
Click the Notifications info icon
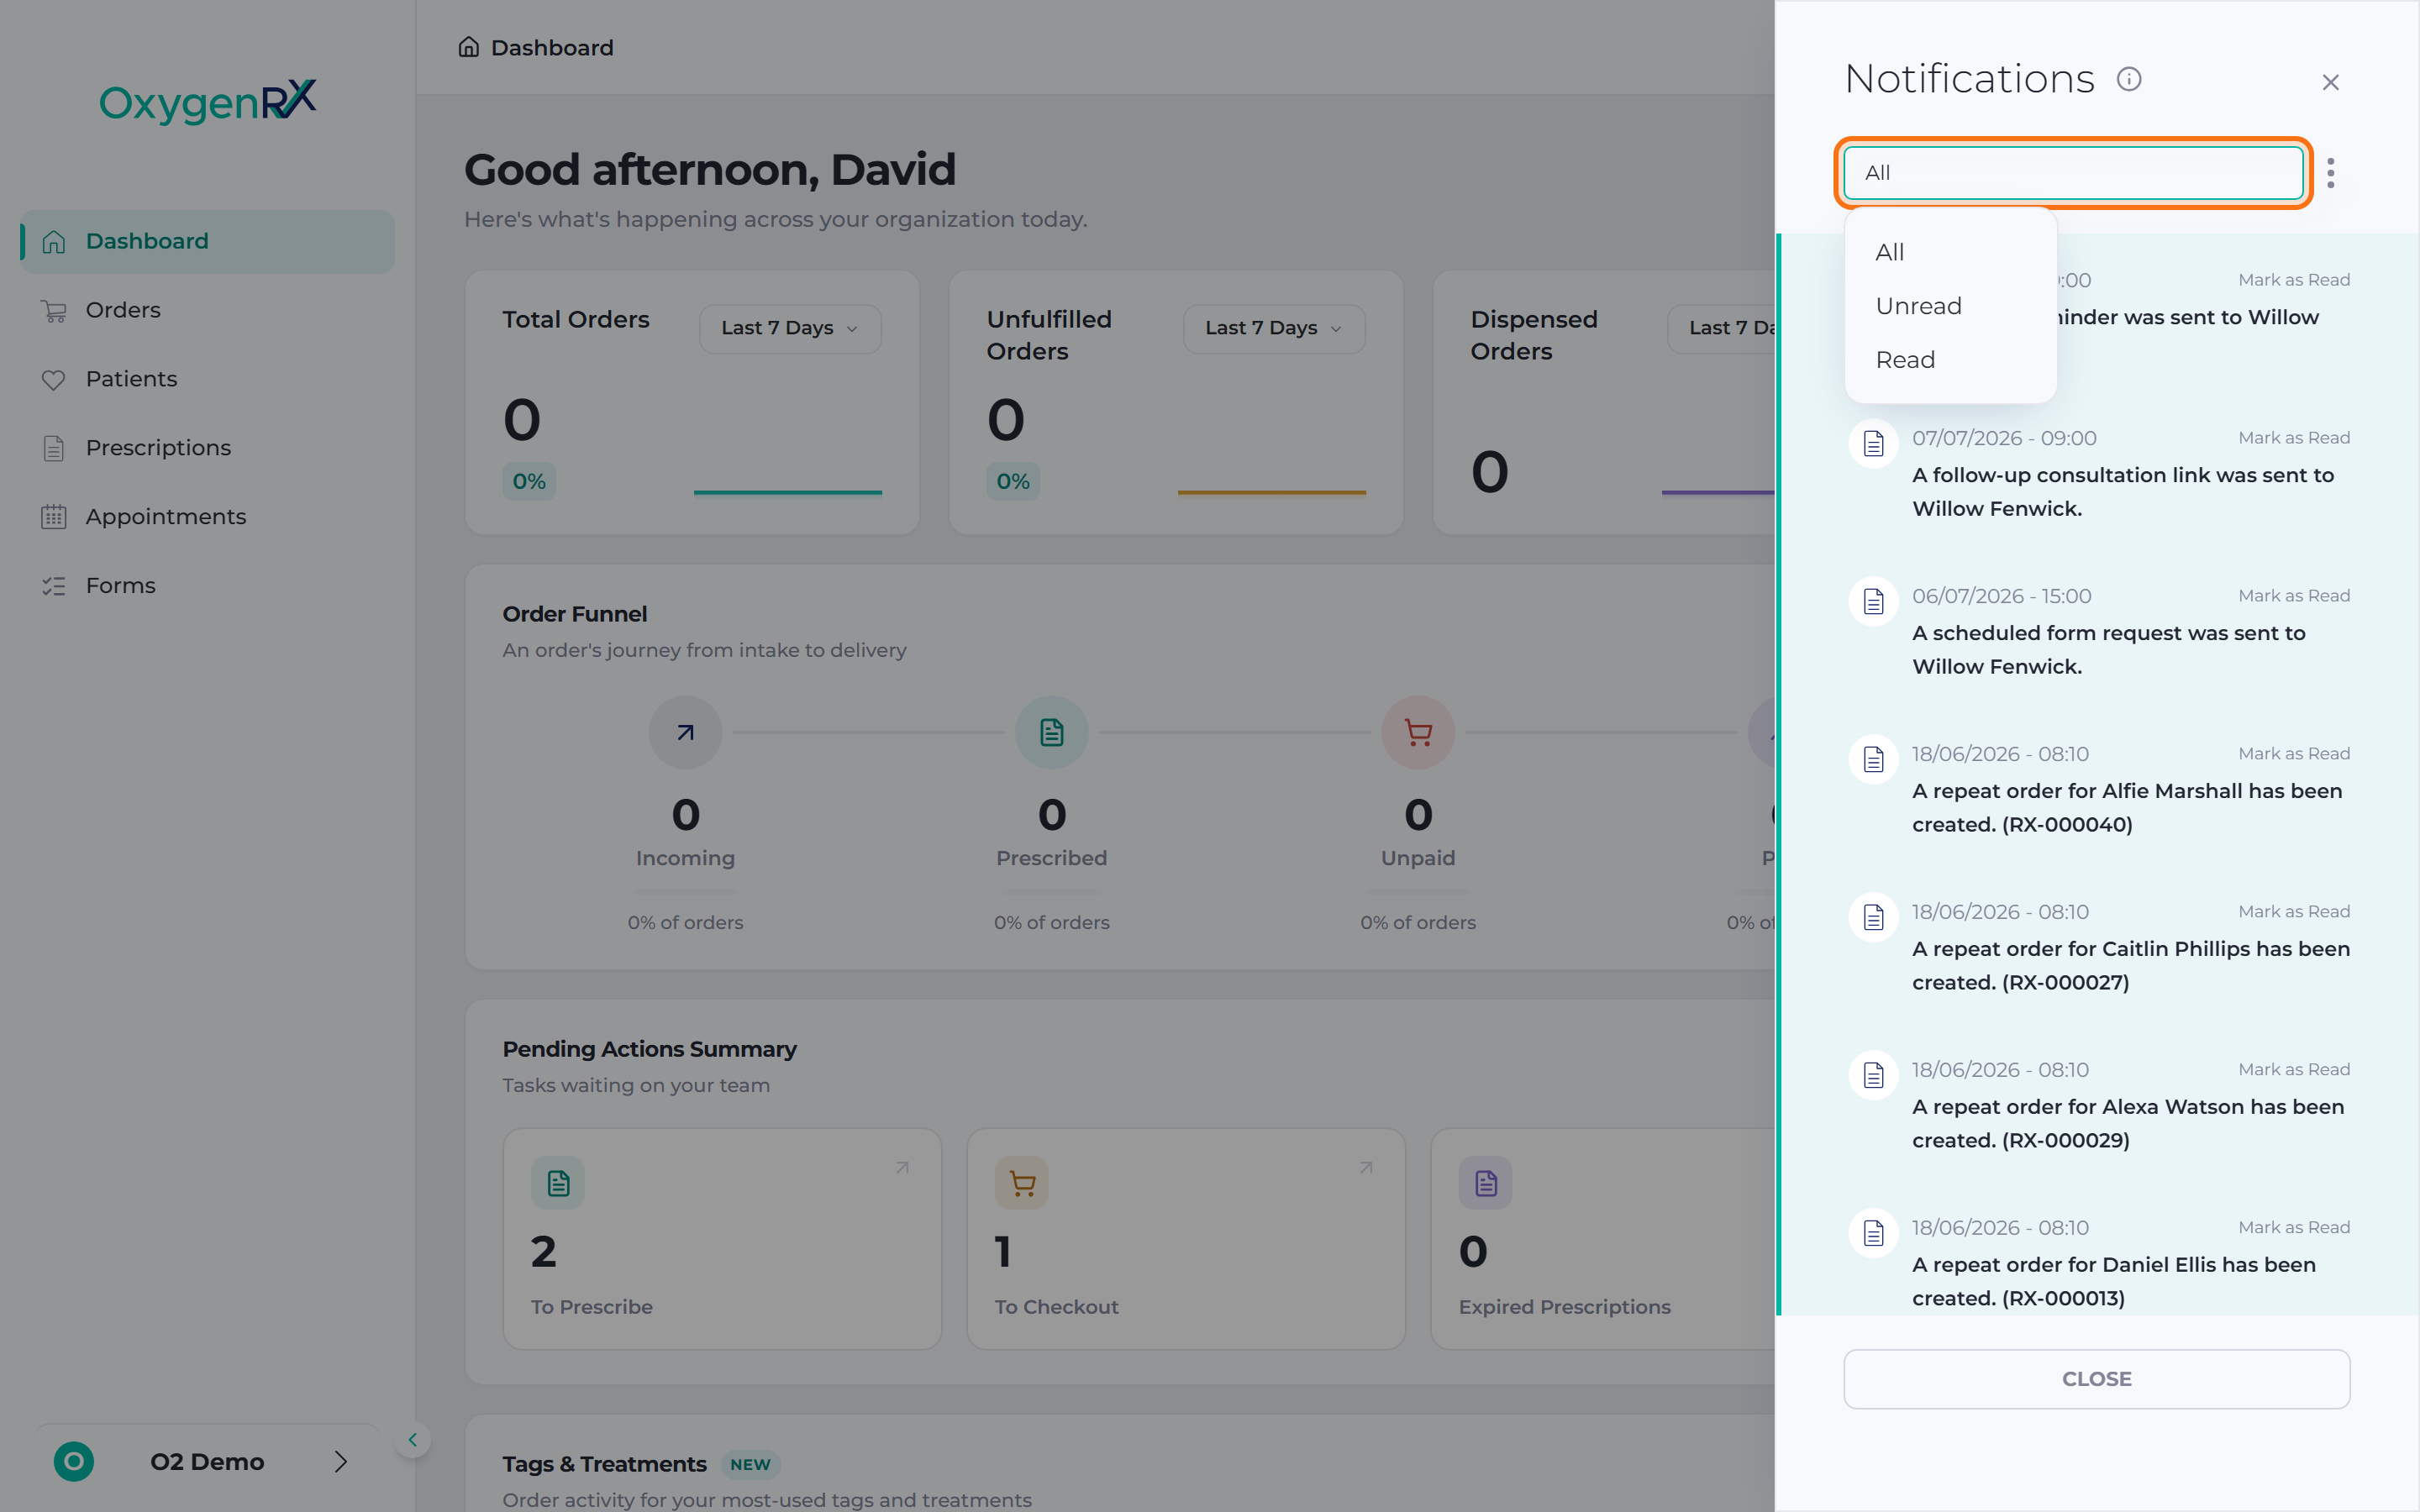(x=2129, y=79)
